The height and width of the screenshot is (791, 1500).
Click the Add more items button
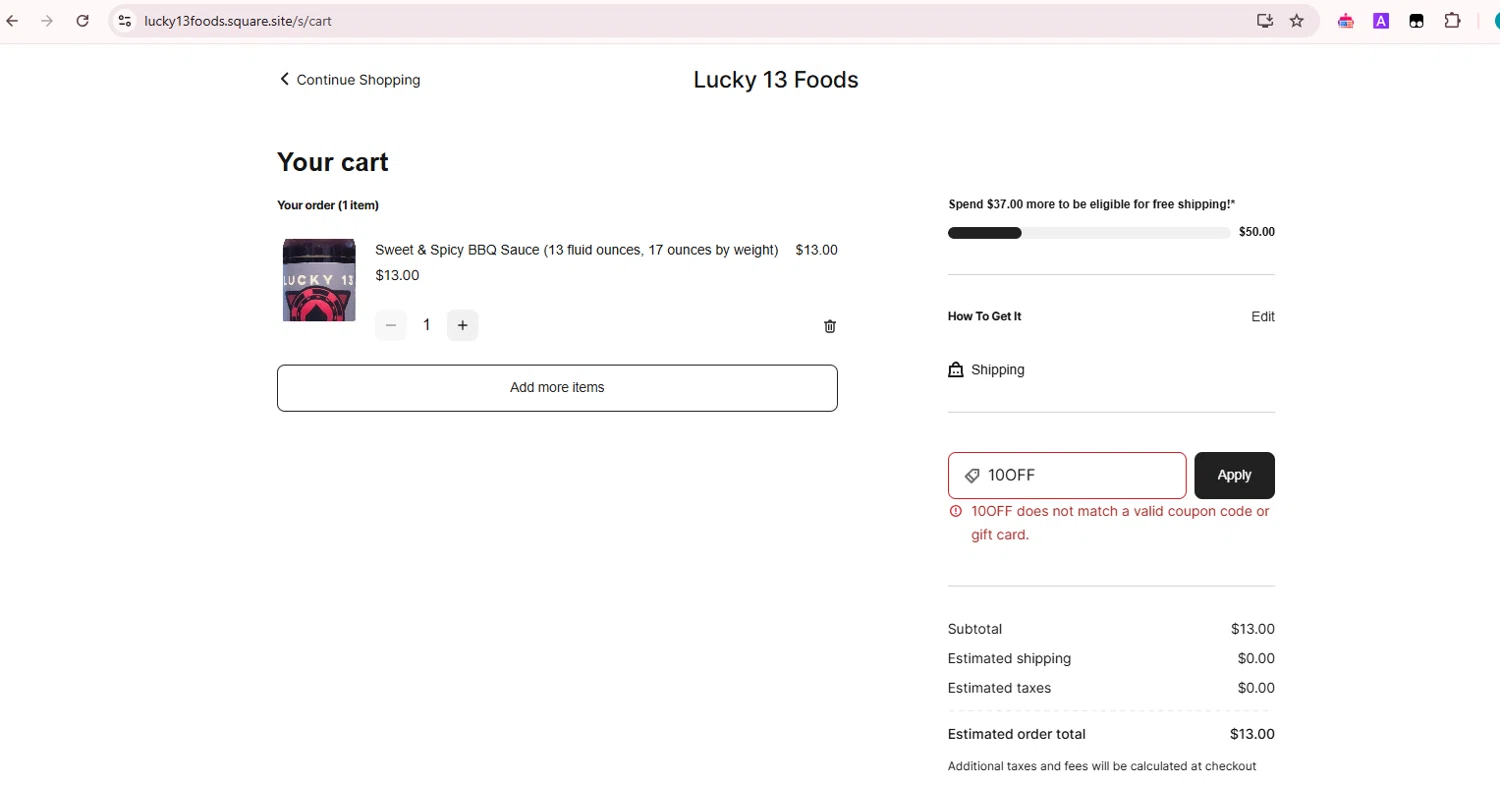point(557,388)
